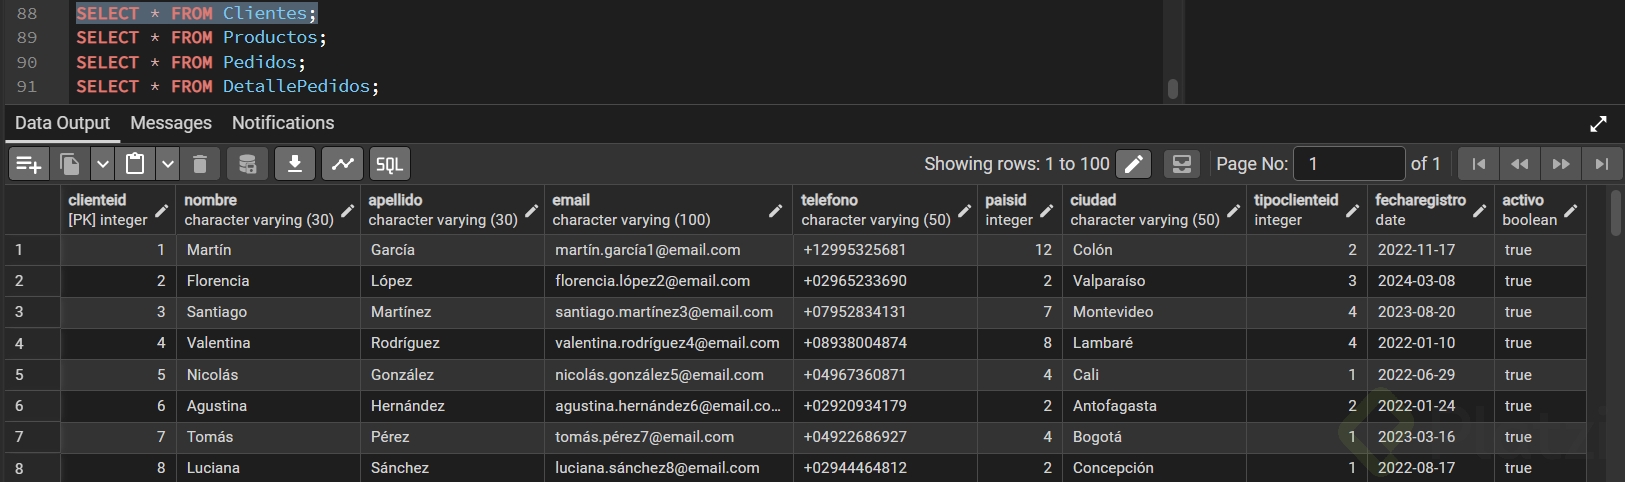Go to the last results page

1602,164
